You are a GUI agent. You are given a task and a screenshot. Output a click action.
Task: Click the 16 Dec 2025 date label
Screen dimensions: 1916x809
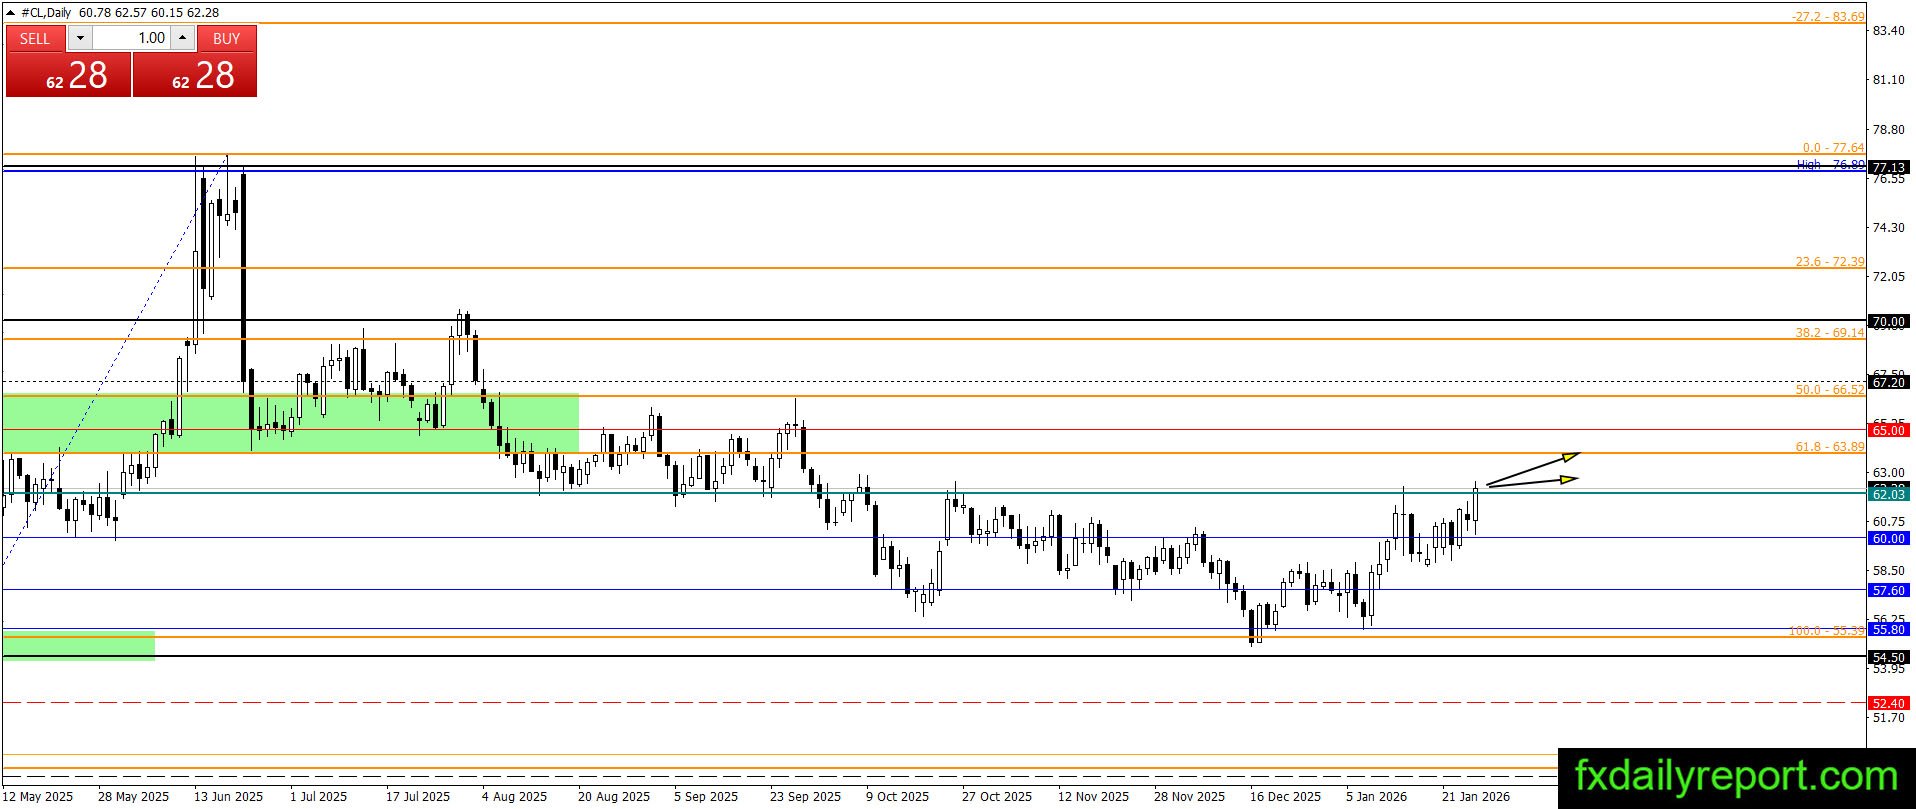[x=1286, y=797]
